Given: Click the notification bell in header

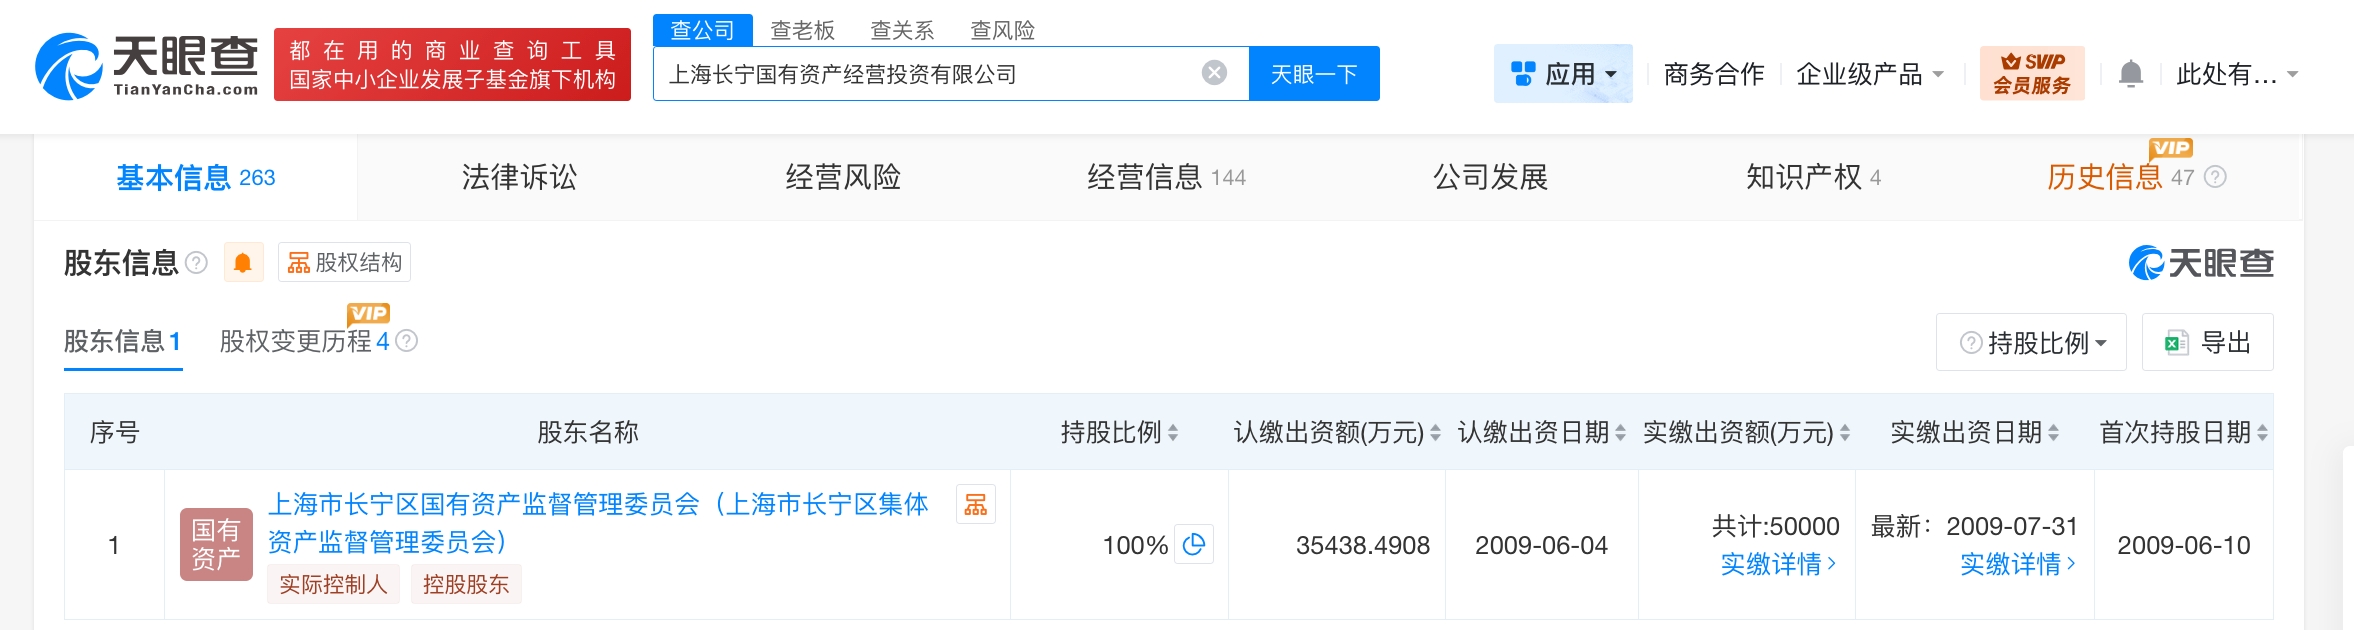Looking at the screenshot, I should point(2131,74).
